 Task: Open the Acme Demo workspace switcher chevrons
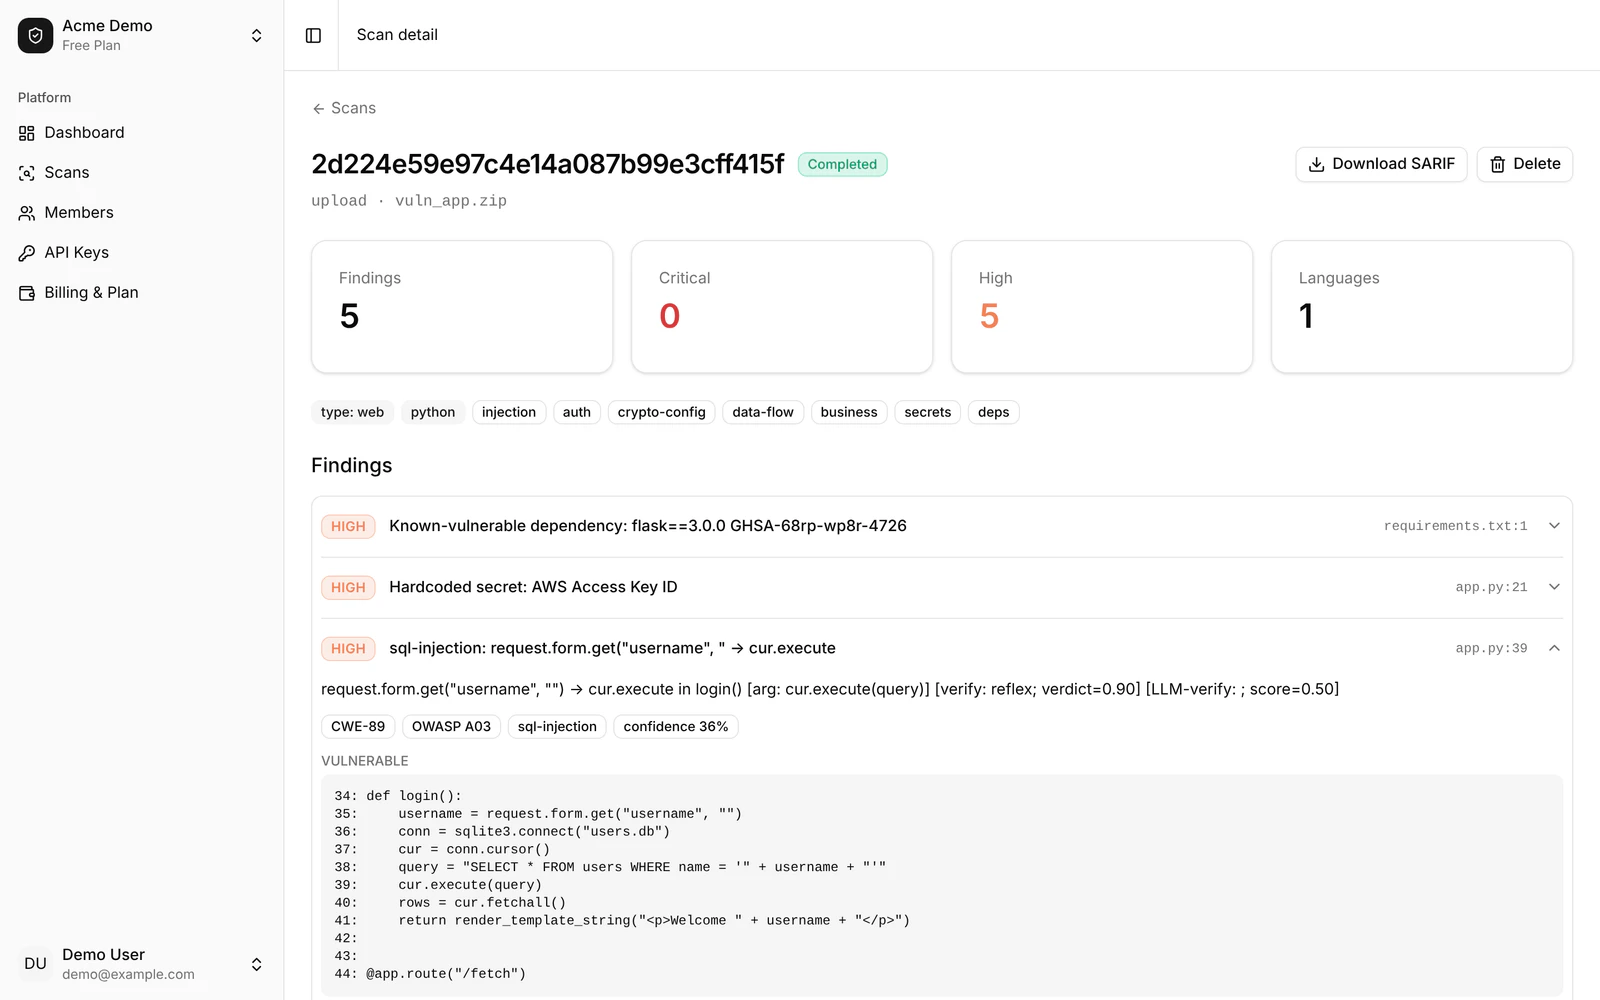coord(256,35)
